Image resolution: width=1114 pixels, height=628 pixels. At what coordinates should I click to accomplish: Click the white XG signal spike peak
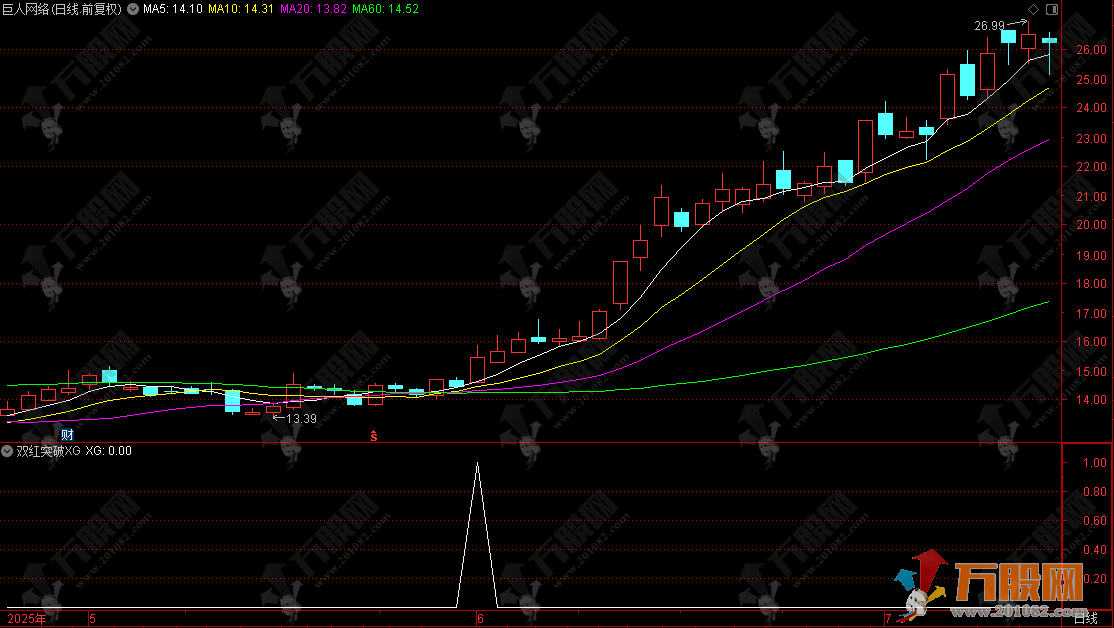coord(477,464)
